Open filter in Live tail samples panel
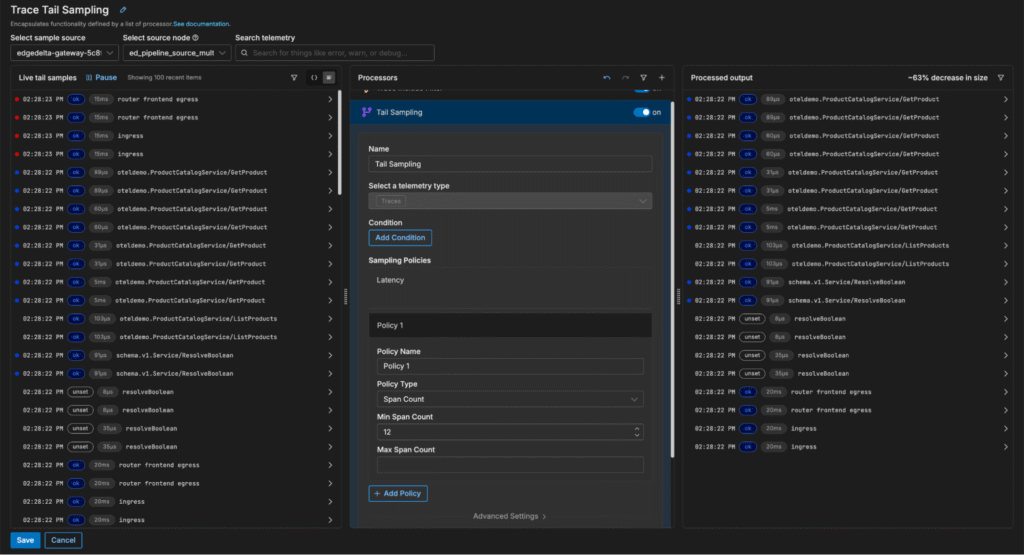The width and height of the screenshot is (1024, 555). 293,77
